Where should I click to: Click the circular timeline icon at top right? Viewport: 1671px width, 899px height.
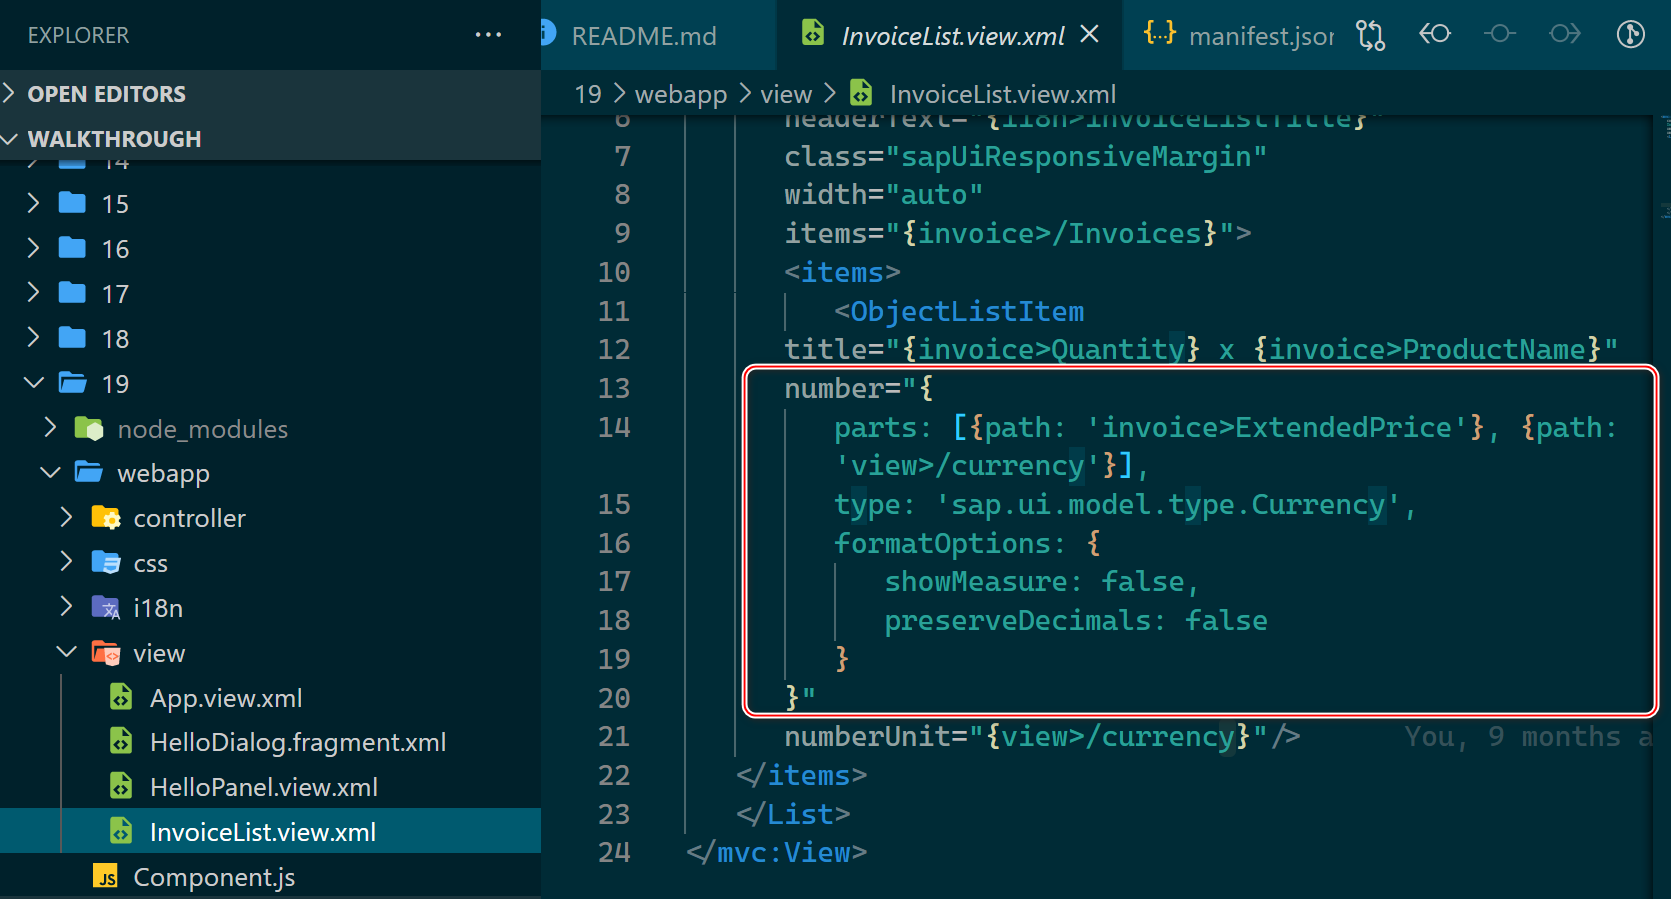(x=1631, y=34)
